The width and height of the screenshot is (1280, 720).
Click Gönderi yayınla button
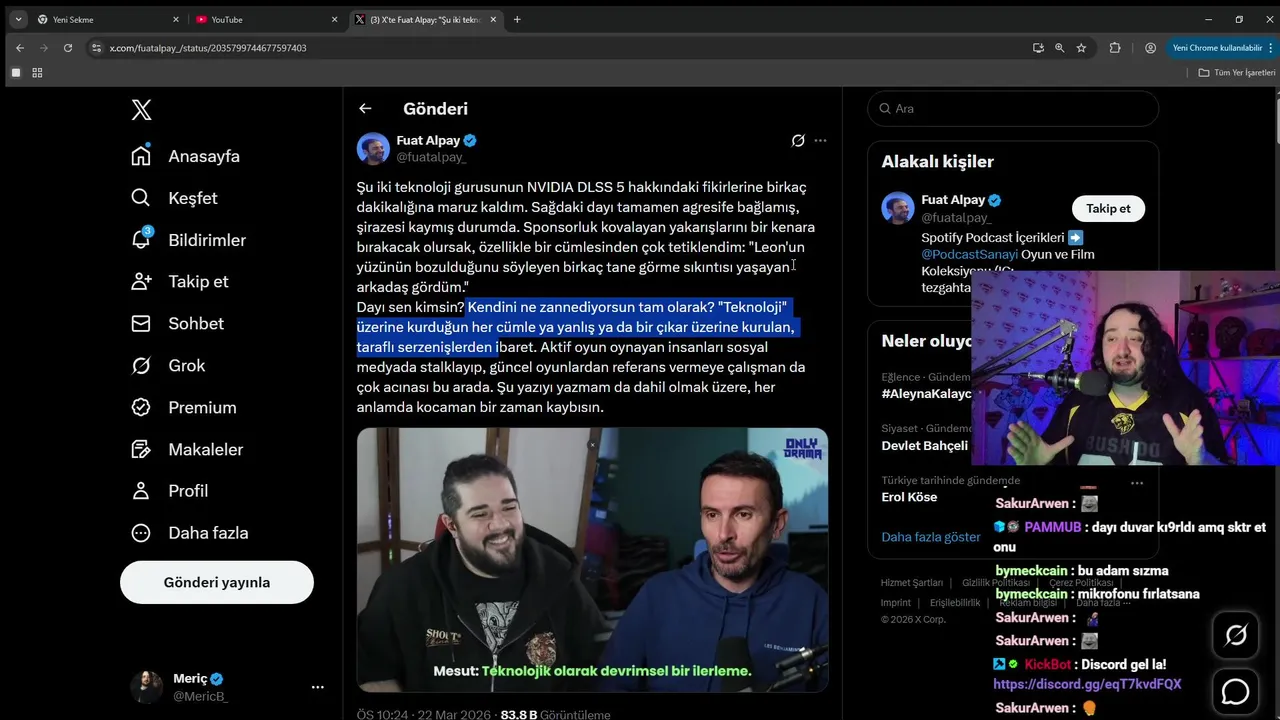[217, 582]
